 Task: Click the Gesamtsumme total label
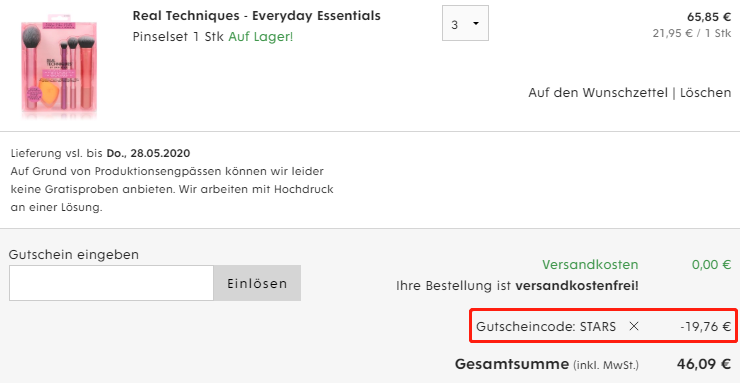point(512,364)
